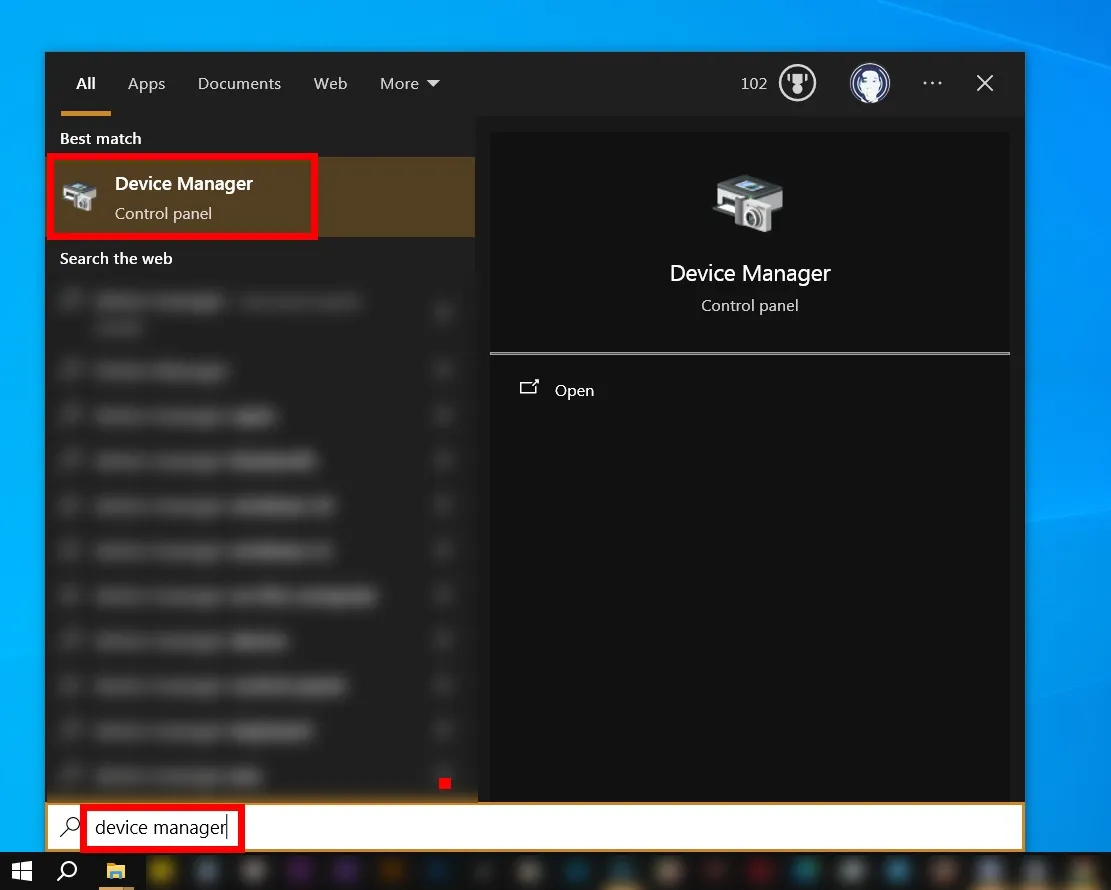Open your account profile picture
The image size is (1111, 890).
869,83
